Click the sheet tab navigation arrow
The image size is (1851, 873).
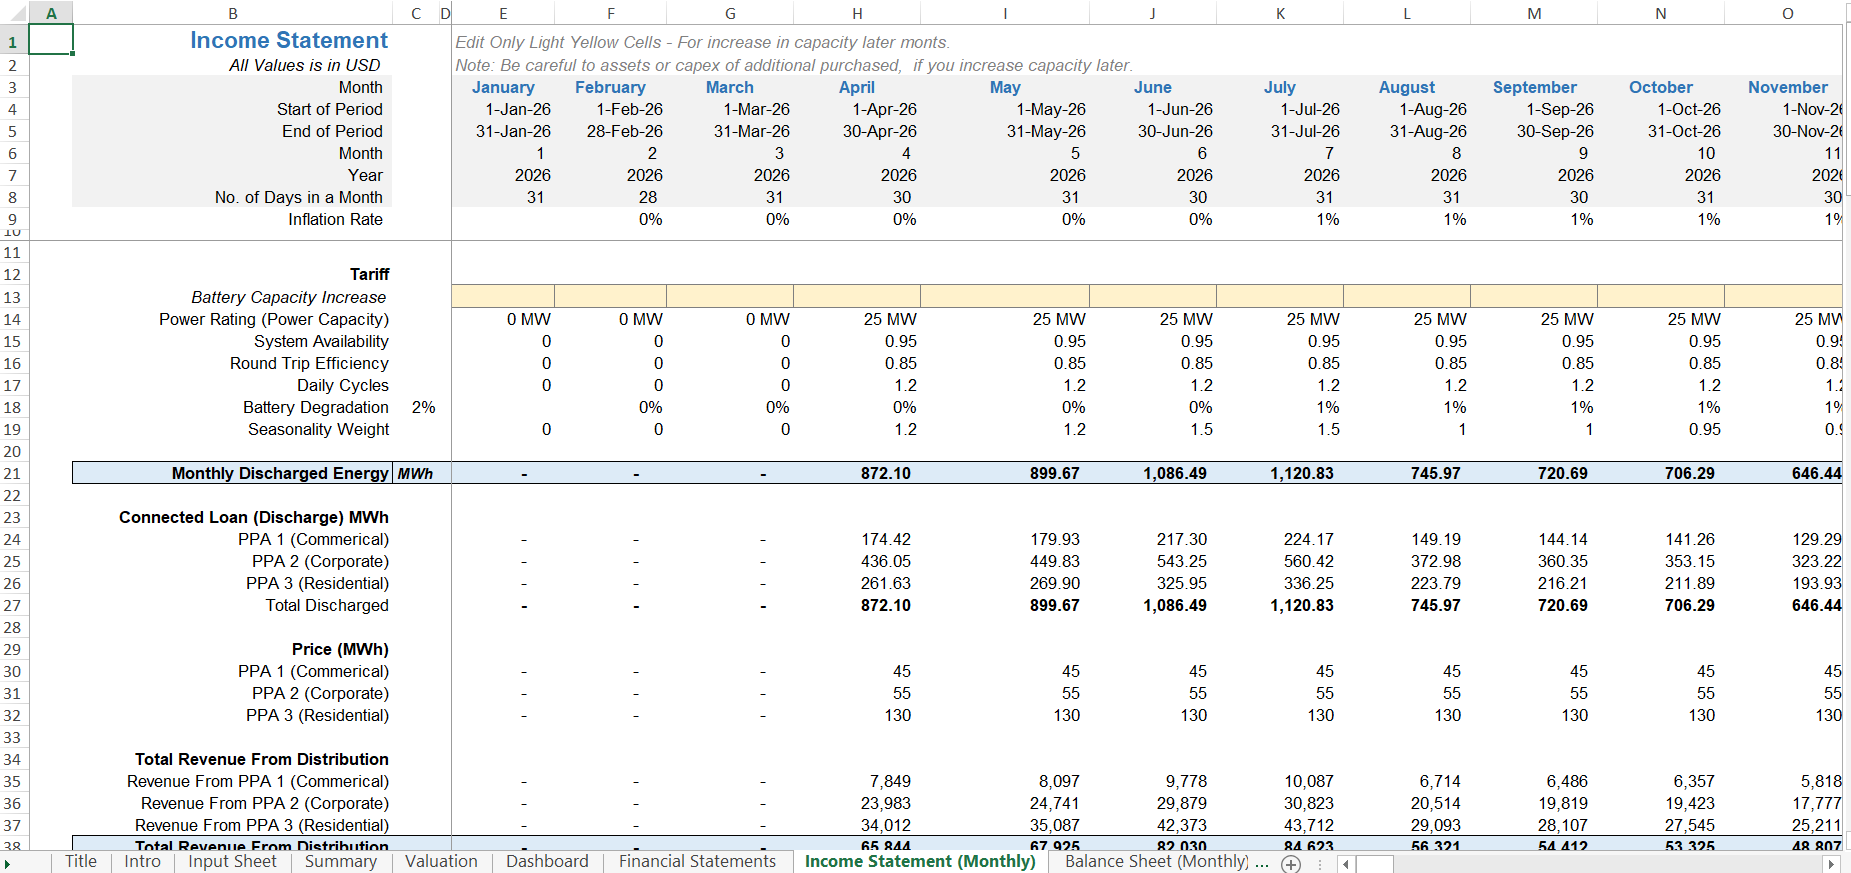pyautogui.click(x=7, y=864)
